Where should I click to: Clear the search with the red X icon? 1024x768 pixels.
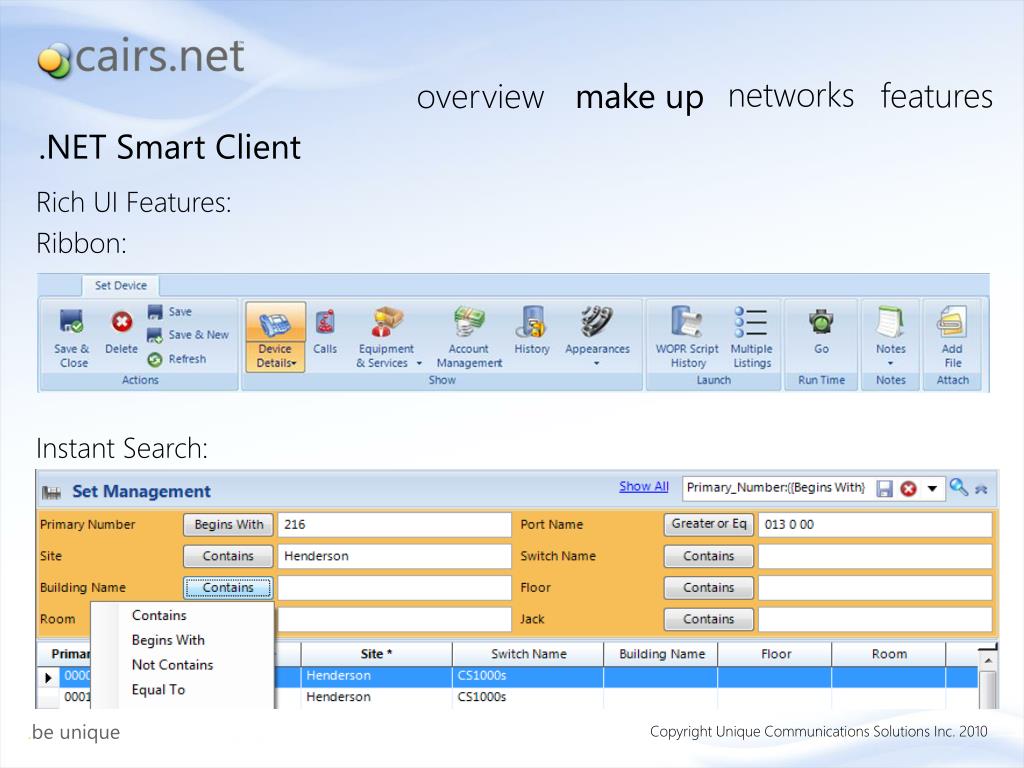908,488
